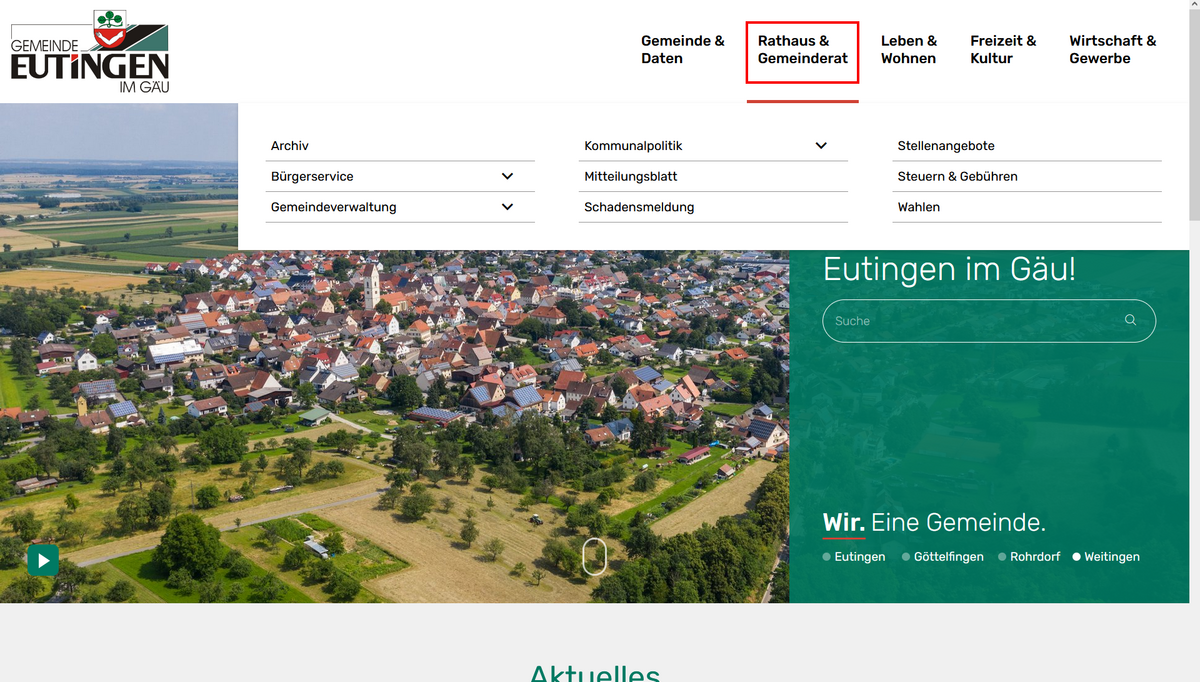1200x682 pixels.
Task: Open the Wirtschaft & Gewerbe menu
Action: click(1113, 50)
